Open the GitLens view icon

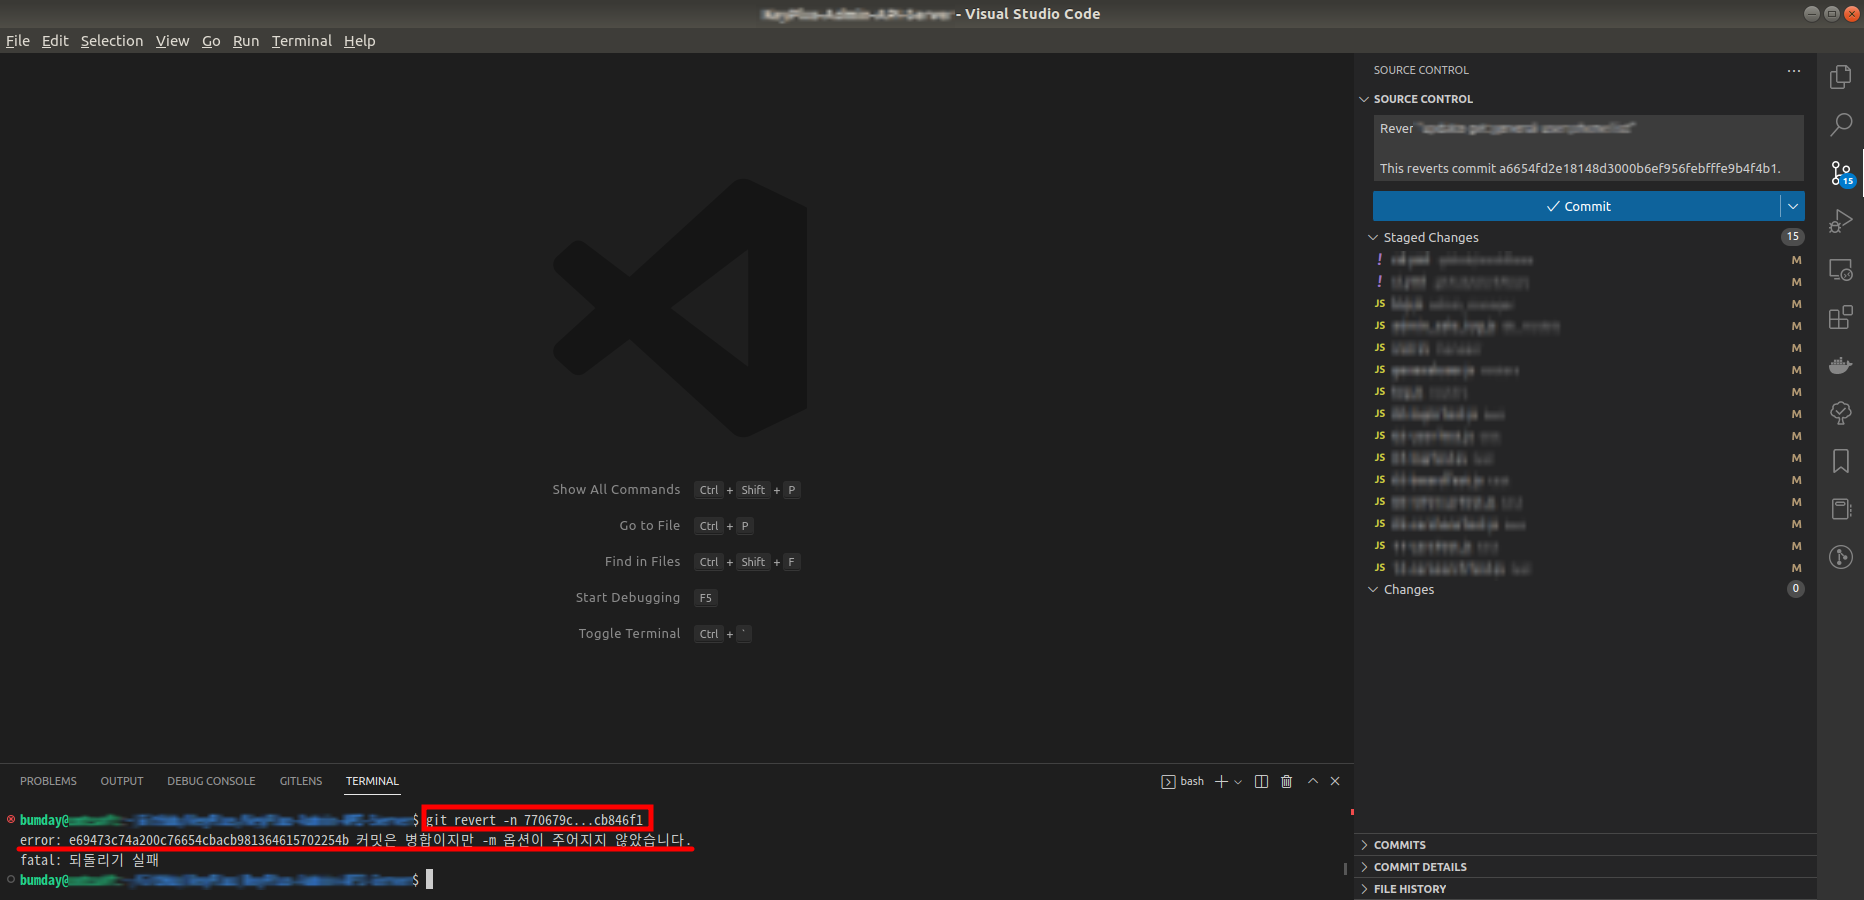pyautogui.click(x=1840, y=557)
